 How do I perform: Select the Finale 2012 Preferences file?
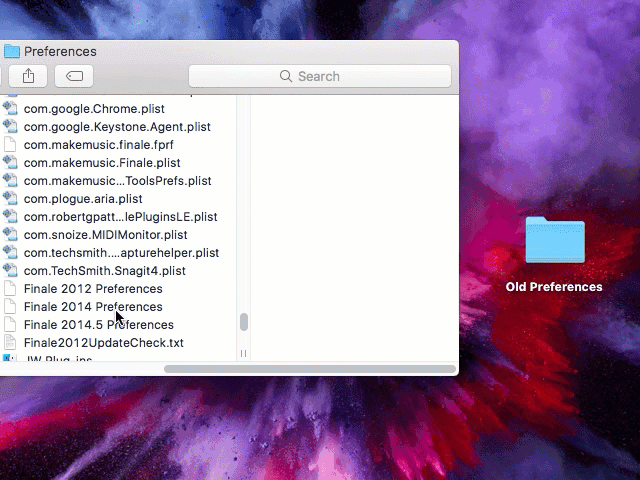pyautogui.click(x=93, y=289)
